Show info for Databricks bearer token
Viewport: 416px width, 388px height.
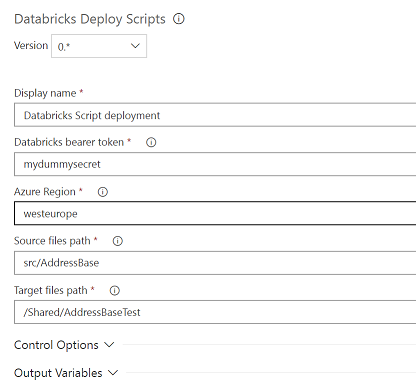click(151, 142)
